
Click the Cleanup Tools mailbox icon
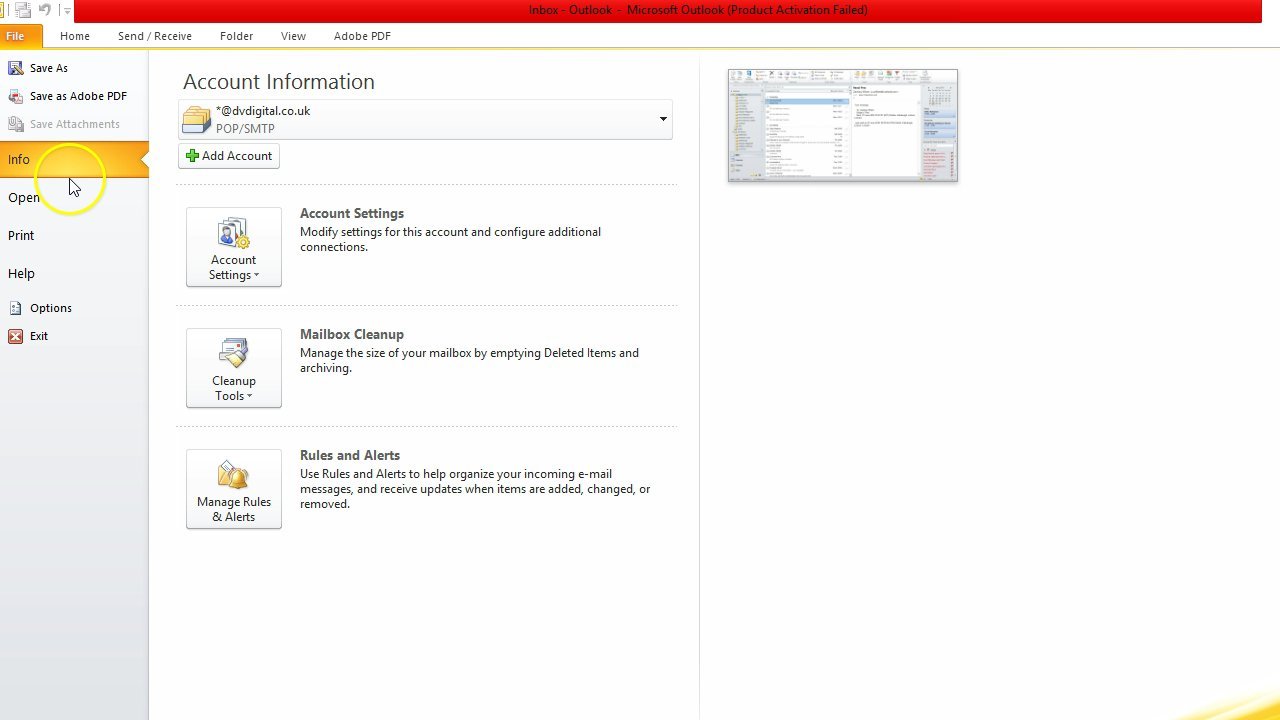(234, 354)
